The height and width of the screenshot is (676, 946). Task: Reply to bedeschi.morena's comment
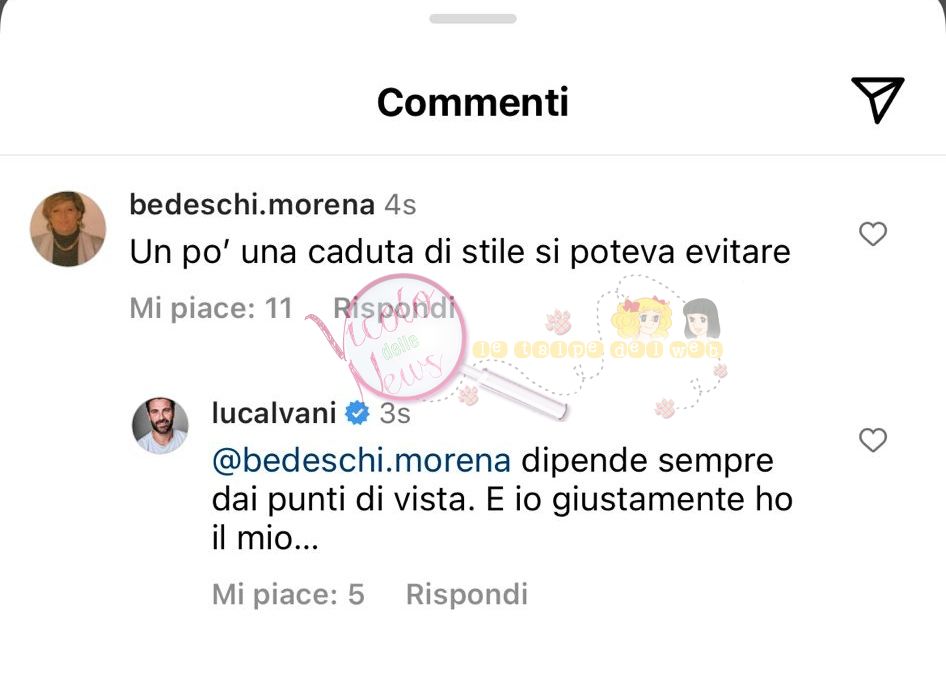394,308
